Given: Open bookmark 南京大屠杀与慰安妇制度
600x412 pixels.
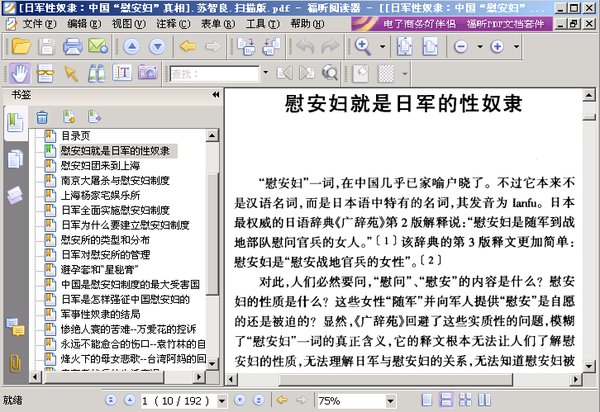Looking at the screenshot, I should [115, 180].
